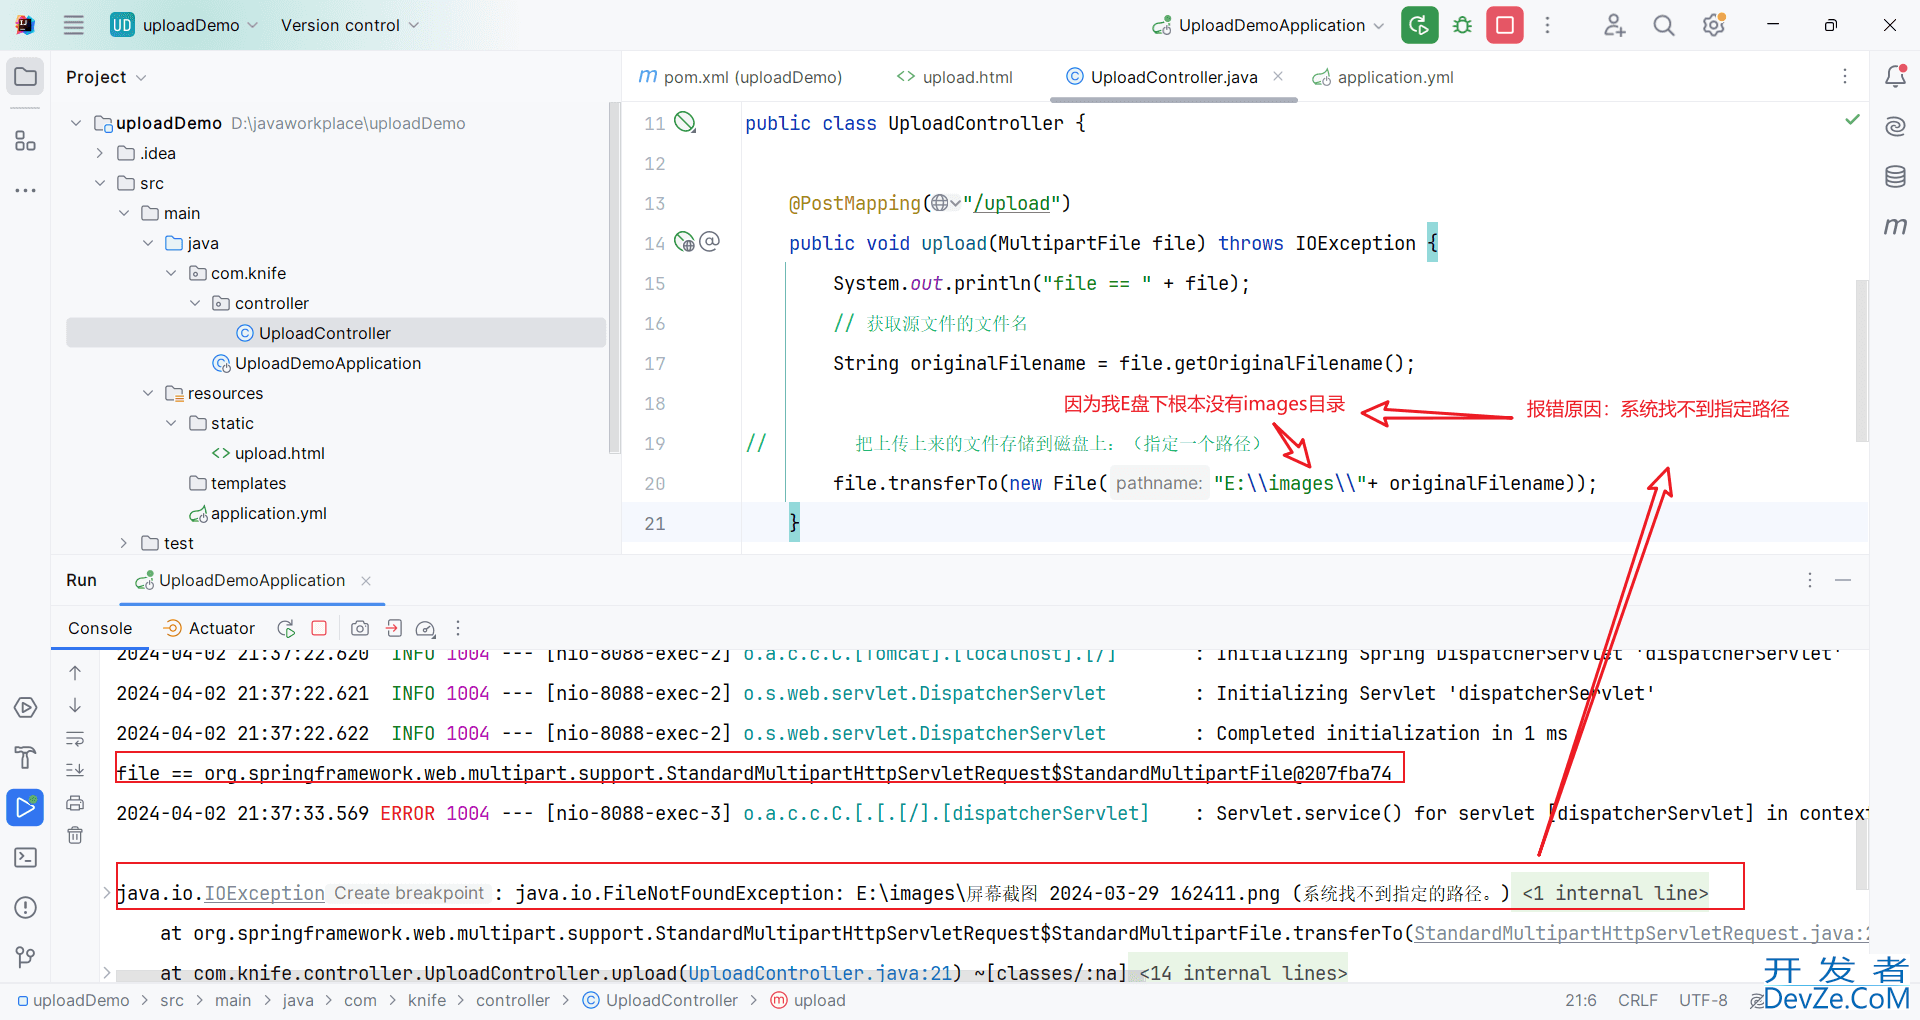
Task: Open the Code With Me icon
Action: pos(1614,25)
